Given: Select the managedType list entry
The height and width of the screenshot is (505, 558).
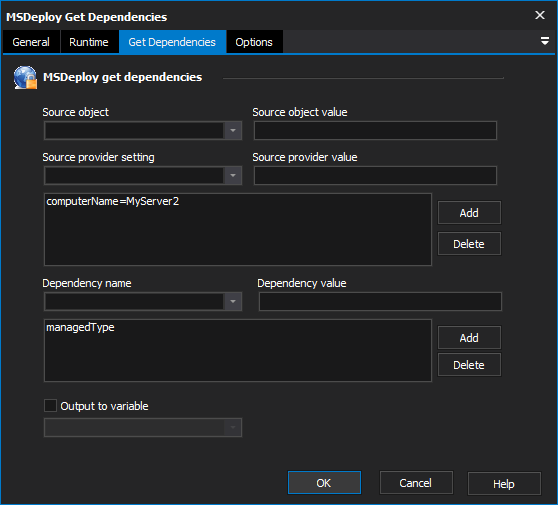Looking at the screenshot, I should pos(80,327).
